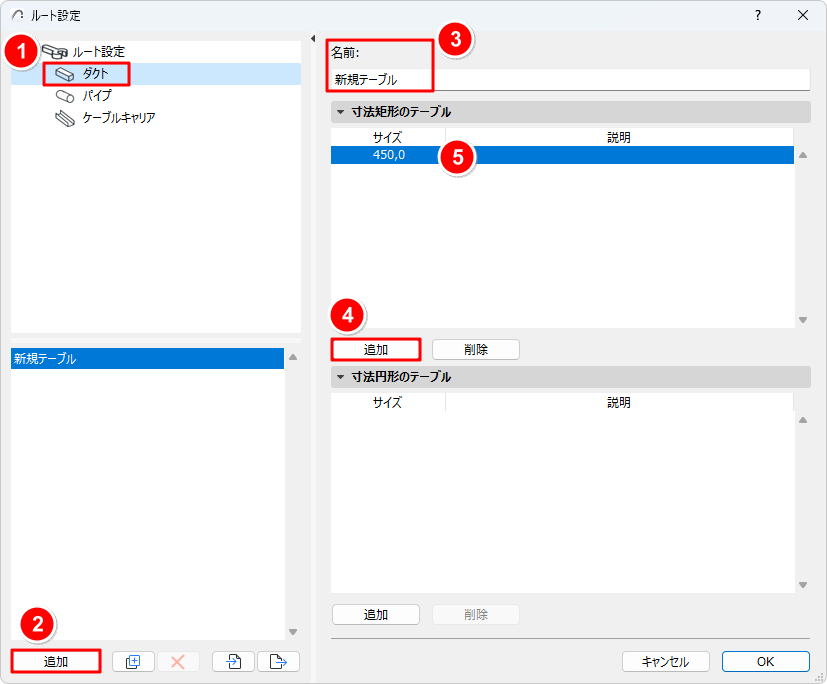Click the rectangular table scroll-down arrow
Screen dimensions: 827x684
(803, 320)
